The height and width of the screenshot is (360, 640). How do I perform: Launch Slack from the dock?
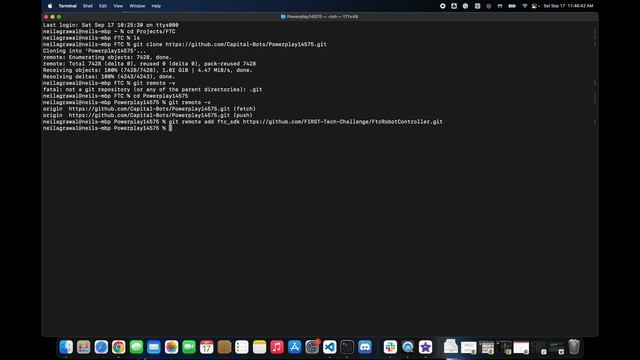point(390,347)
